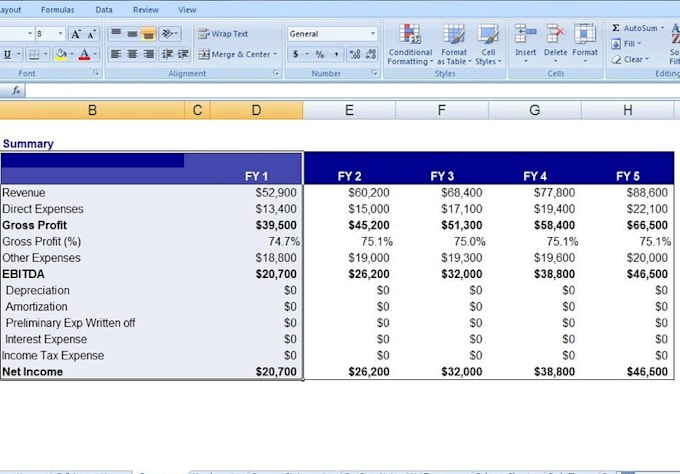Open Format cells menu
This screenshot has width=680, height=474.
[585, 45]
